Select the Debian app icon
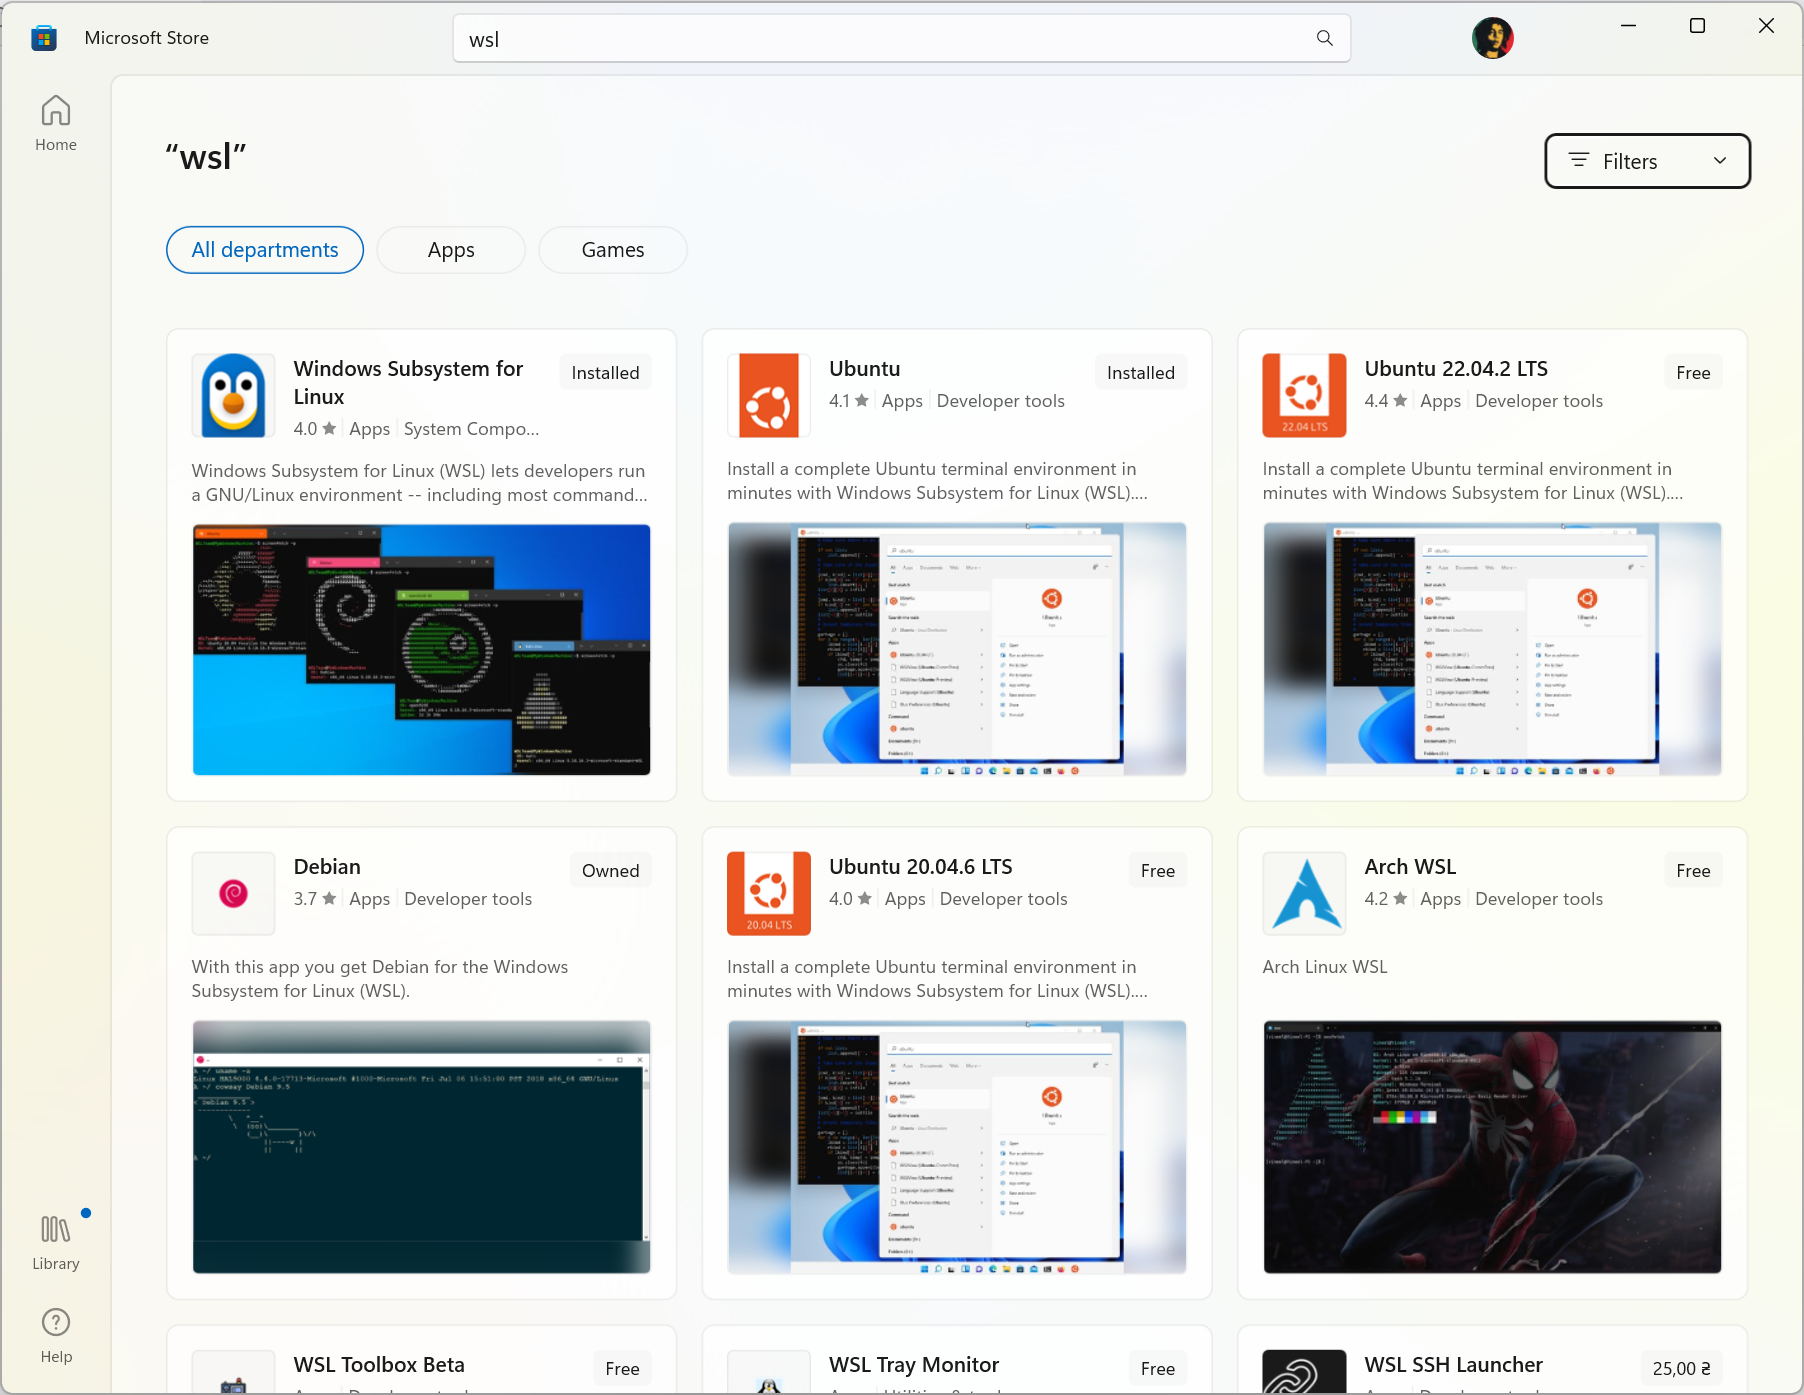Image resolution: width=1804 pixels, height=1395 pixels. point(233,893)
